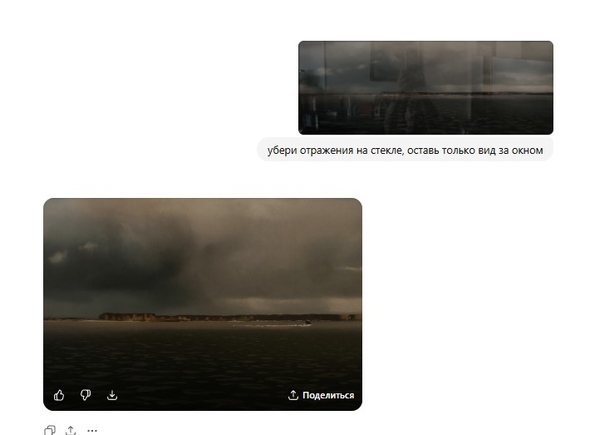
Task: Click the user prompt bubble 'убери отражения на стекле'
Action: [x=405, y=150]
